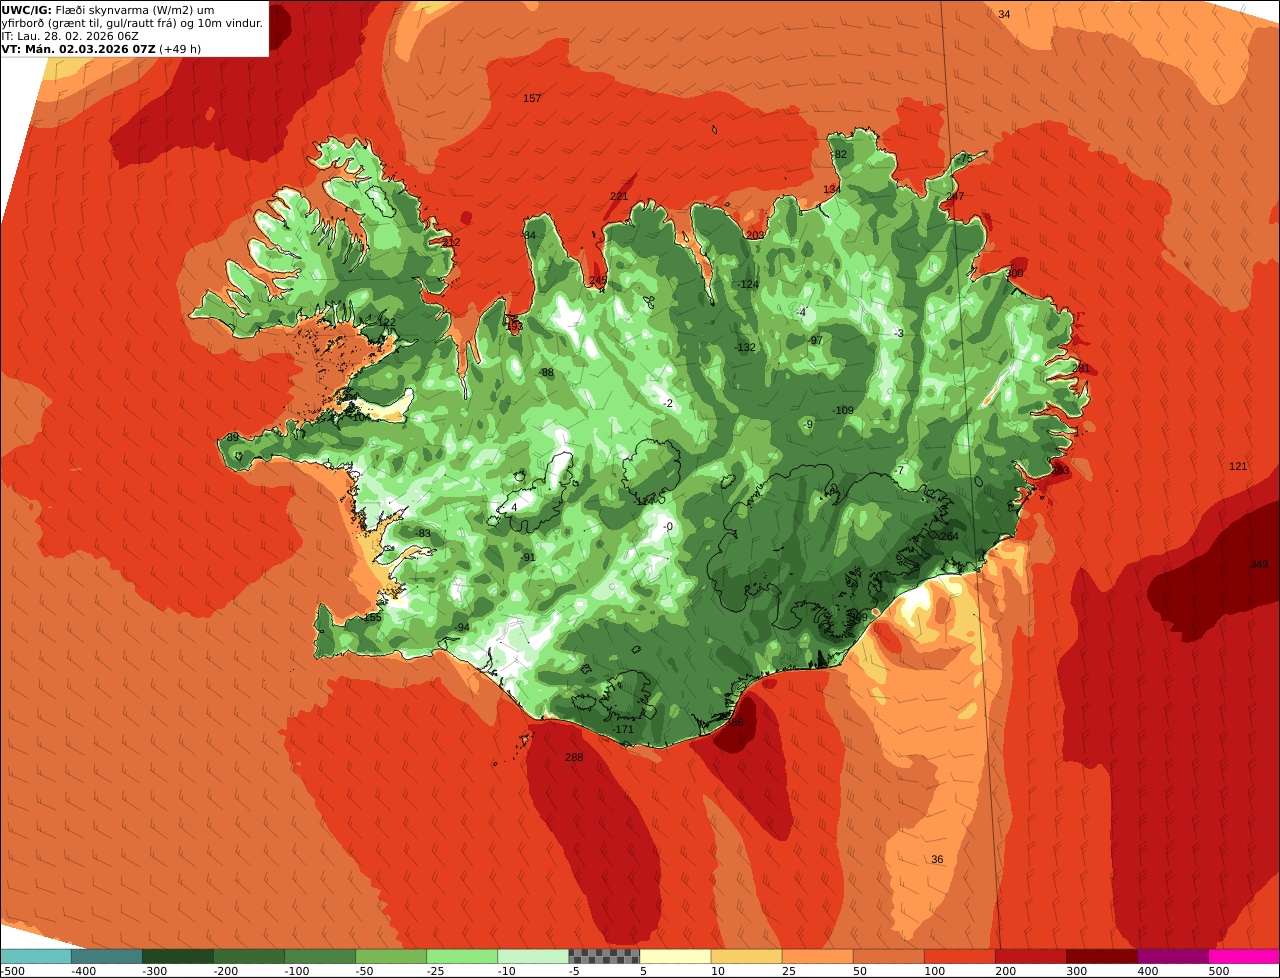Click the '-83' value in western Iceland
This screenshot has height=978, width=1280.
pos(423,533)
